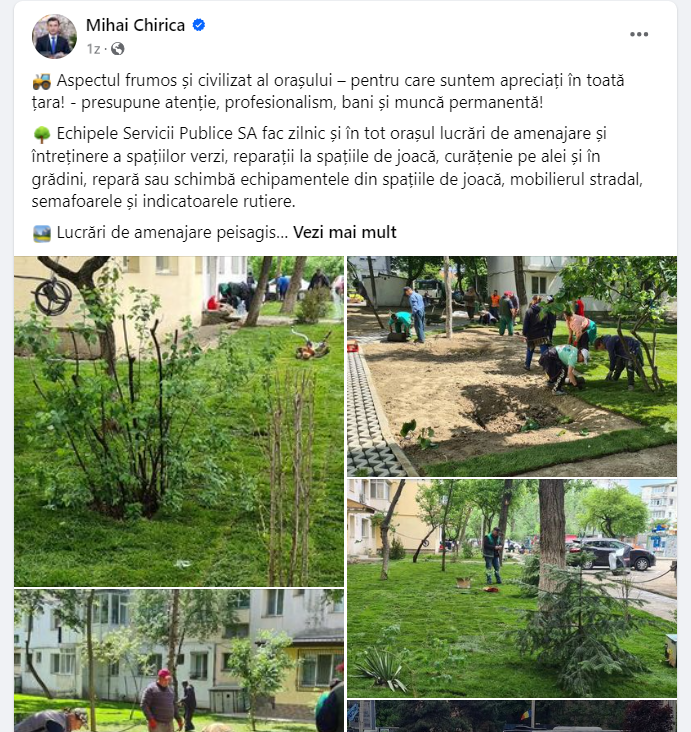Click the Lucrări de amenajare peisagis text
Screen dimensions: 691x732
172,232
